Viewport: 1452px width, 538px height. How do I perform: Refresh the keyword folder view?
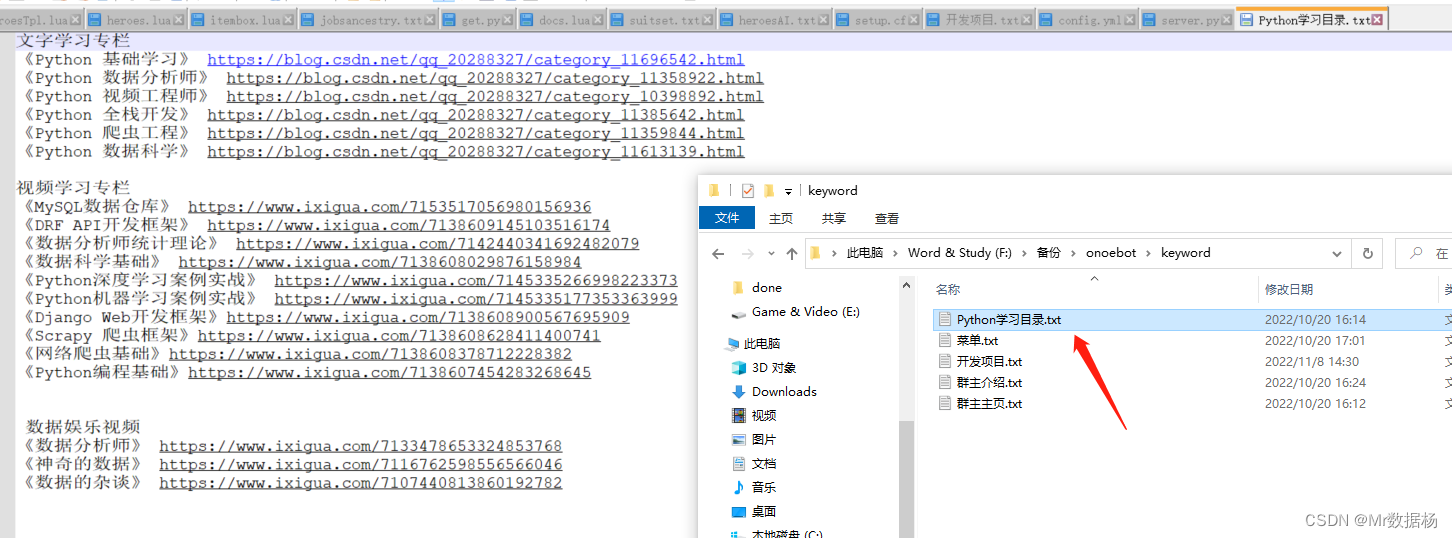1367,253
